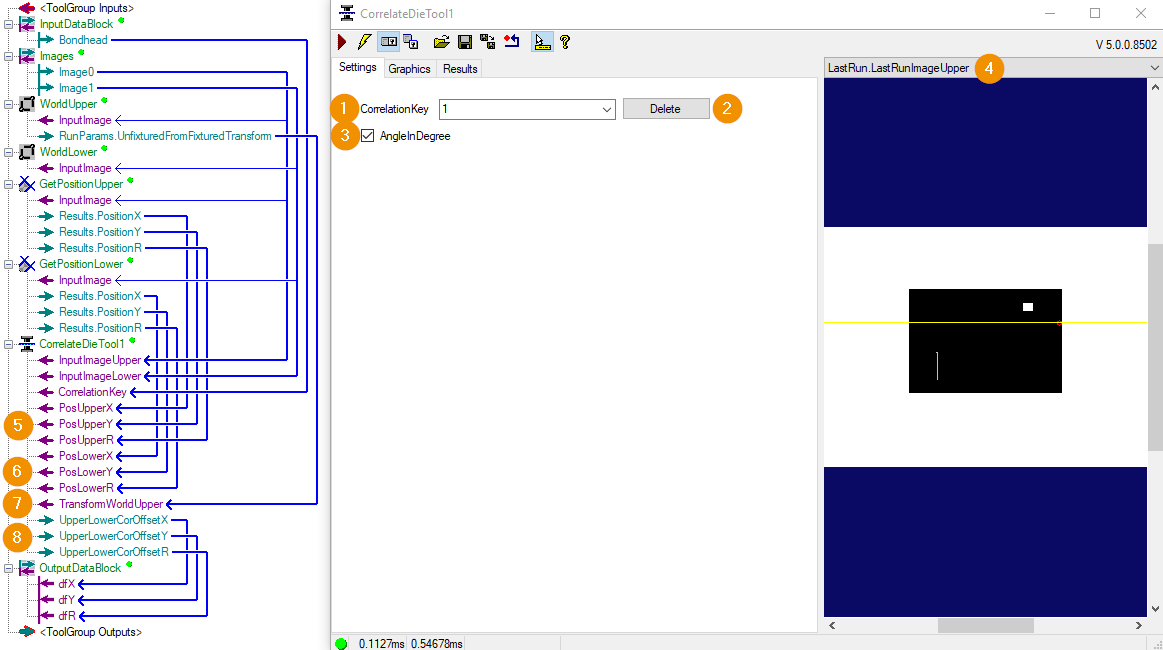
Task: Save with the floppy disk icon
Action: (x=465, y=42)
